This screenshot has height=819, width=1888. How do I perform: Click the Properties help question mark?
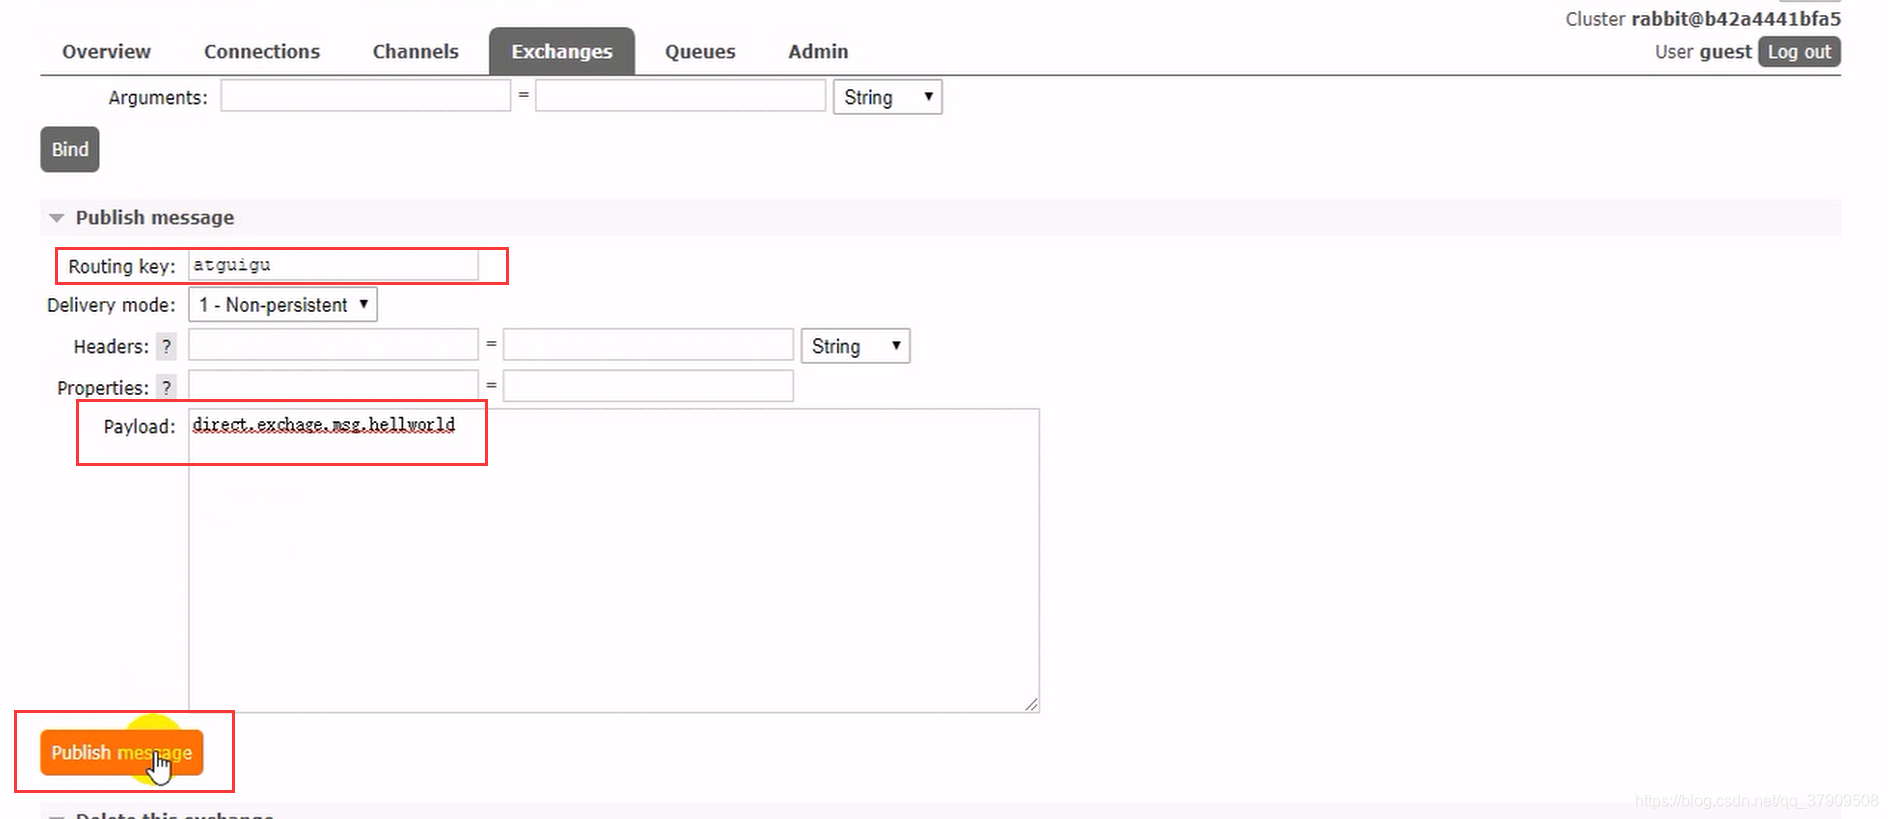point(166,388)
